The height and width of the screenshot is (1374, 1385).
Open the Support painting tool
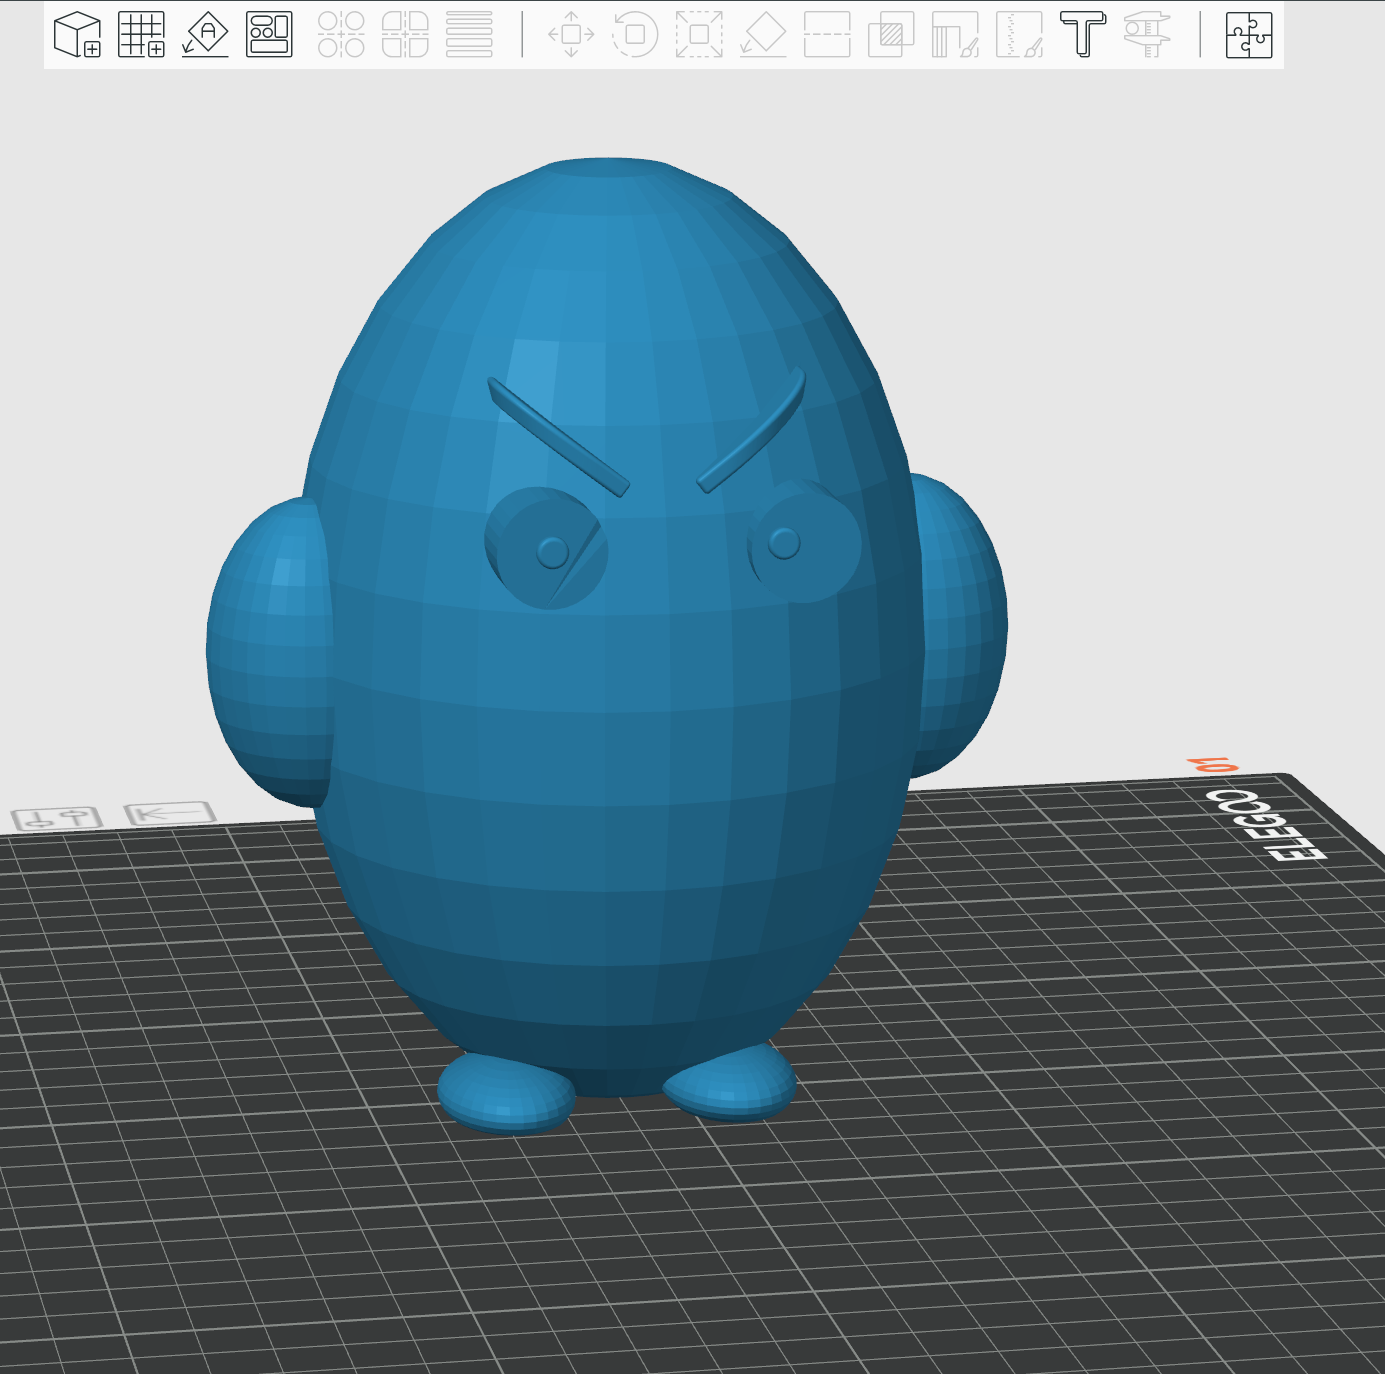click(955, 35)
